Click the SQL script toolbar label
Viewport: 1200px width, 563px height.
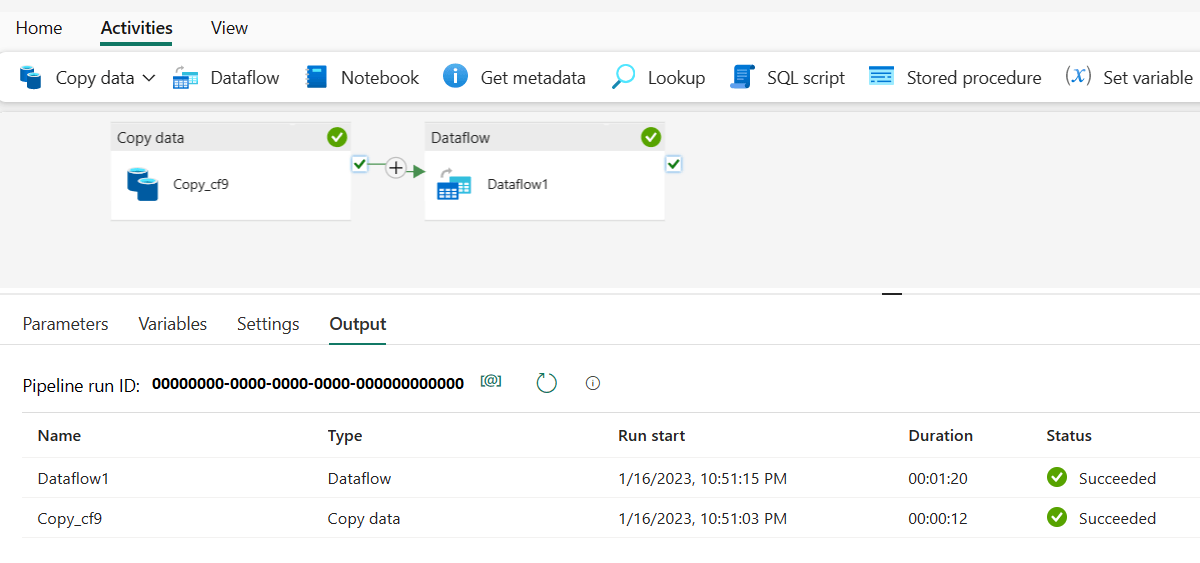click(x=806, y=78)
